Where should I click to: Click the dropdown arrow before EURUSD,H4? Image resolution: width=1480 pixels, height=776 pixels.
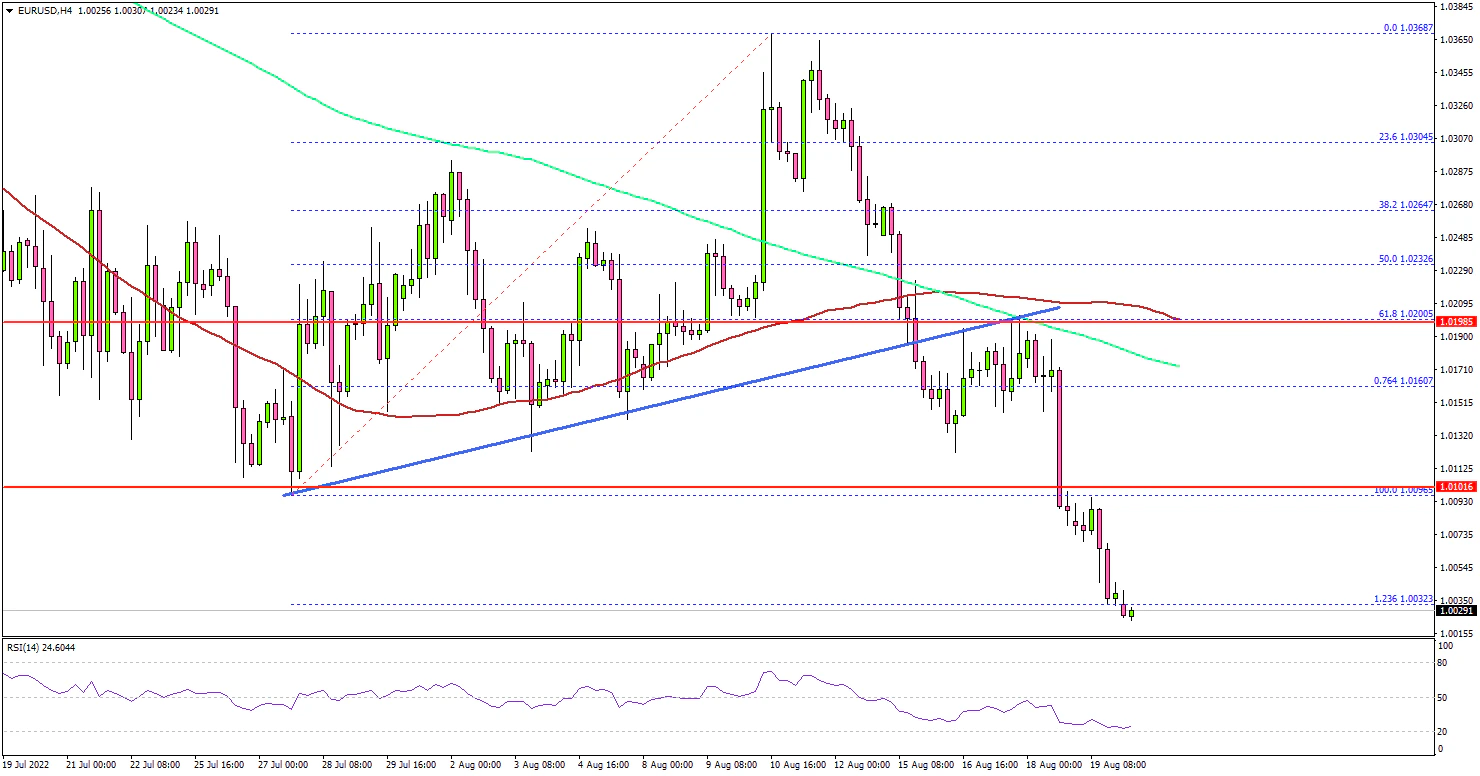[7, 10]
